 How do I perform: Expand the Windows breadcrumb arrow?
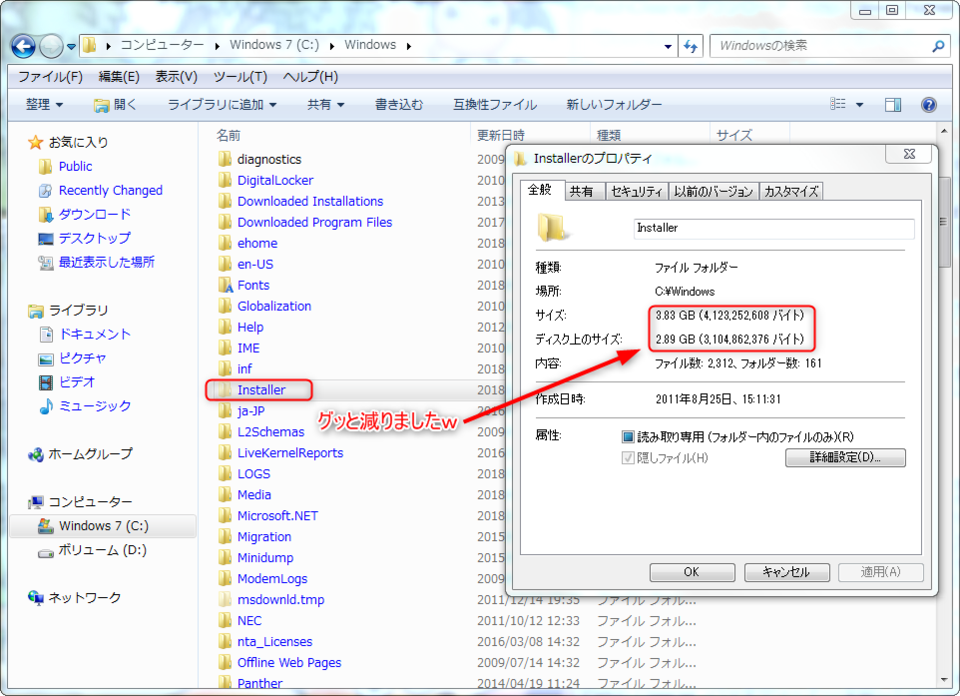coord(408,46)
